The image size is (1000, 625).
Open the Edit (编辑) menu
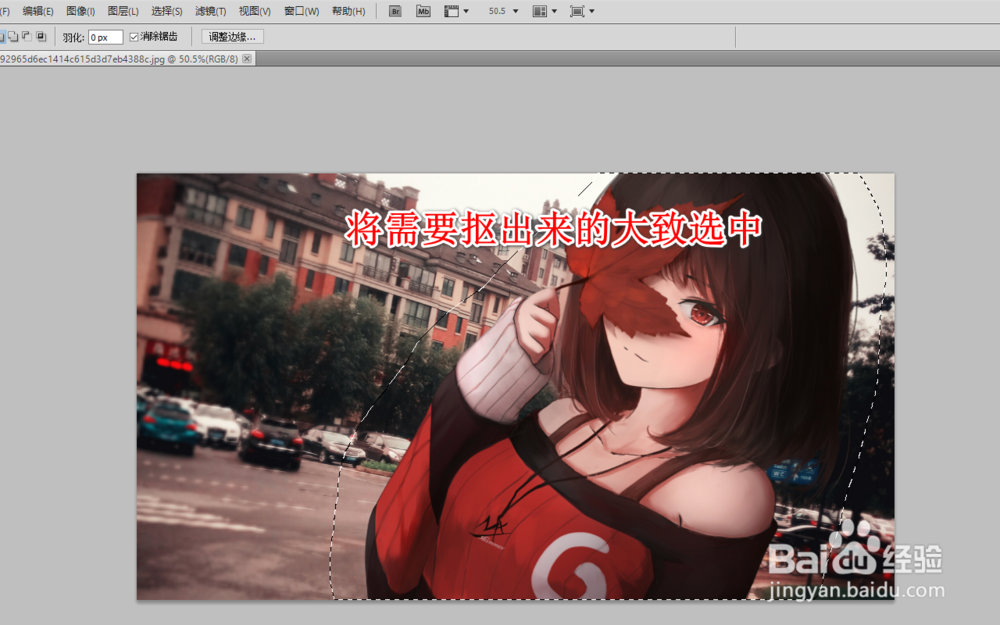(x=38, y=11)
